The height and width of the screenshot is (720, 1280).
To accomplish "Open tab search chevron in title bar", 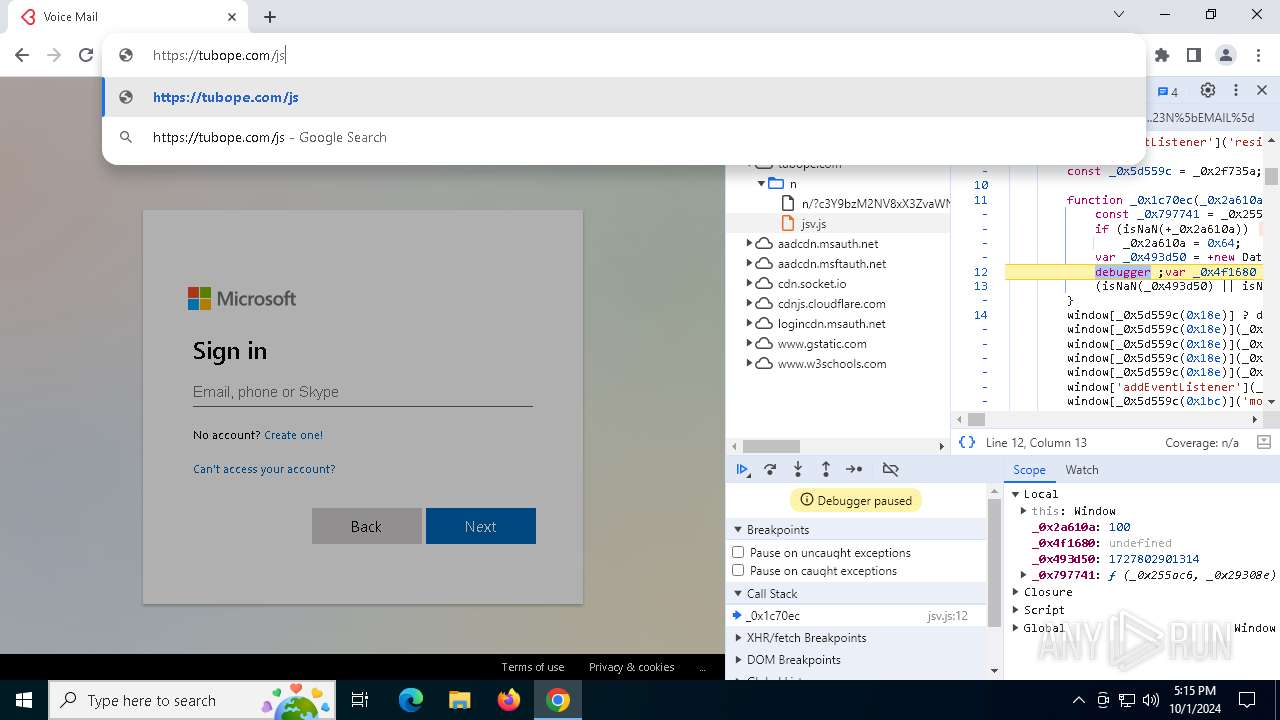I will point(1119,15).
